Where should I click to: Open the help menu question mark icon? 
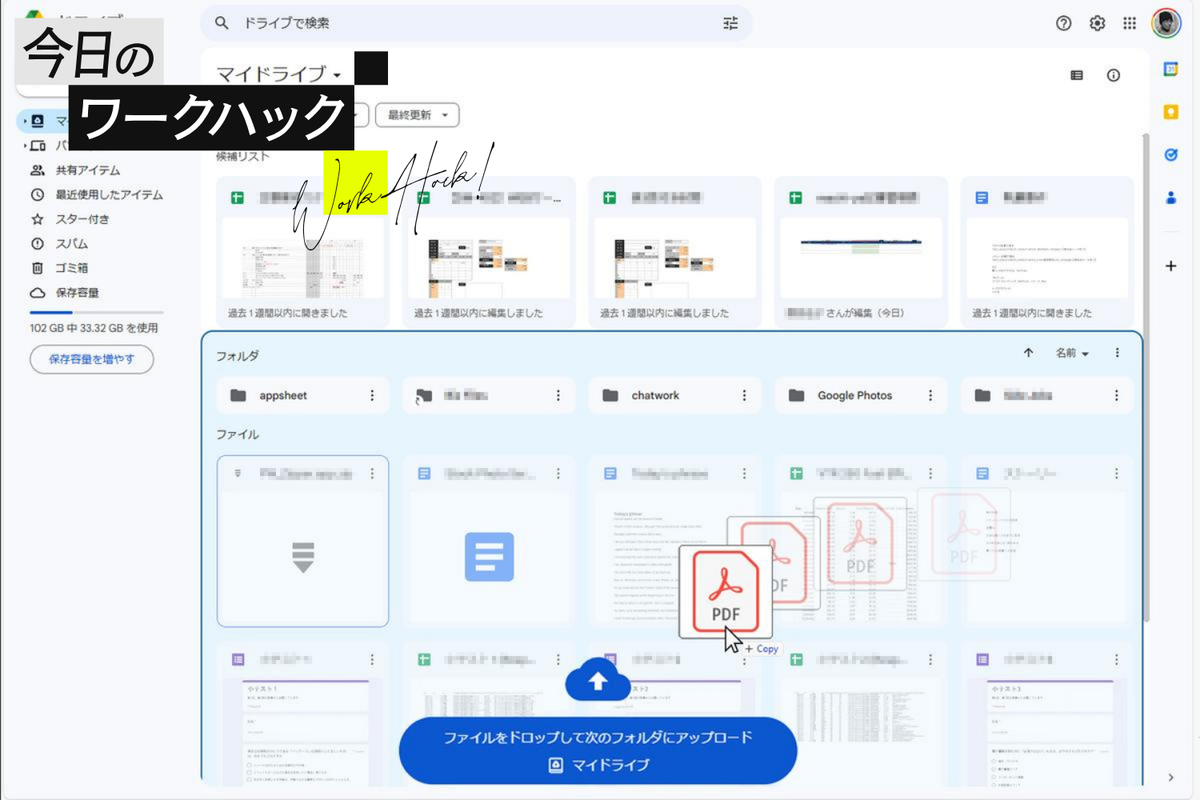(x=1063, y=22)
